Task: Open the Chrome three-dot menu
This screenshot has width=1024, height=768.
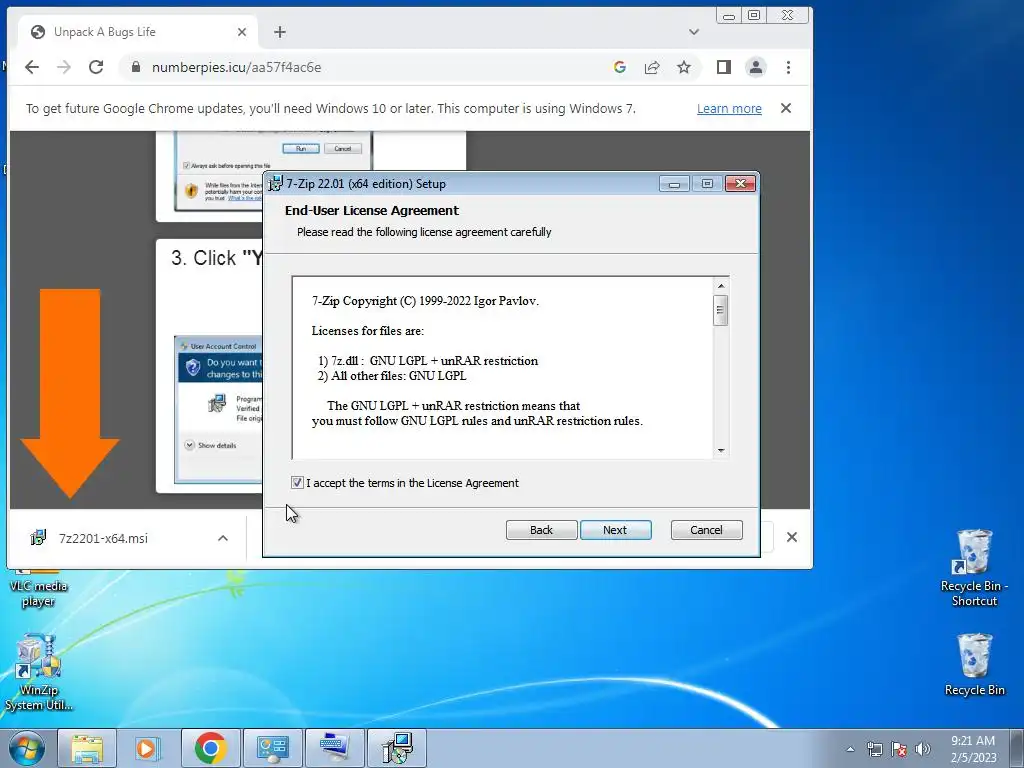Action: (x=788, y=67)
